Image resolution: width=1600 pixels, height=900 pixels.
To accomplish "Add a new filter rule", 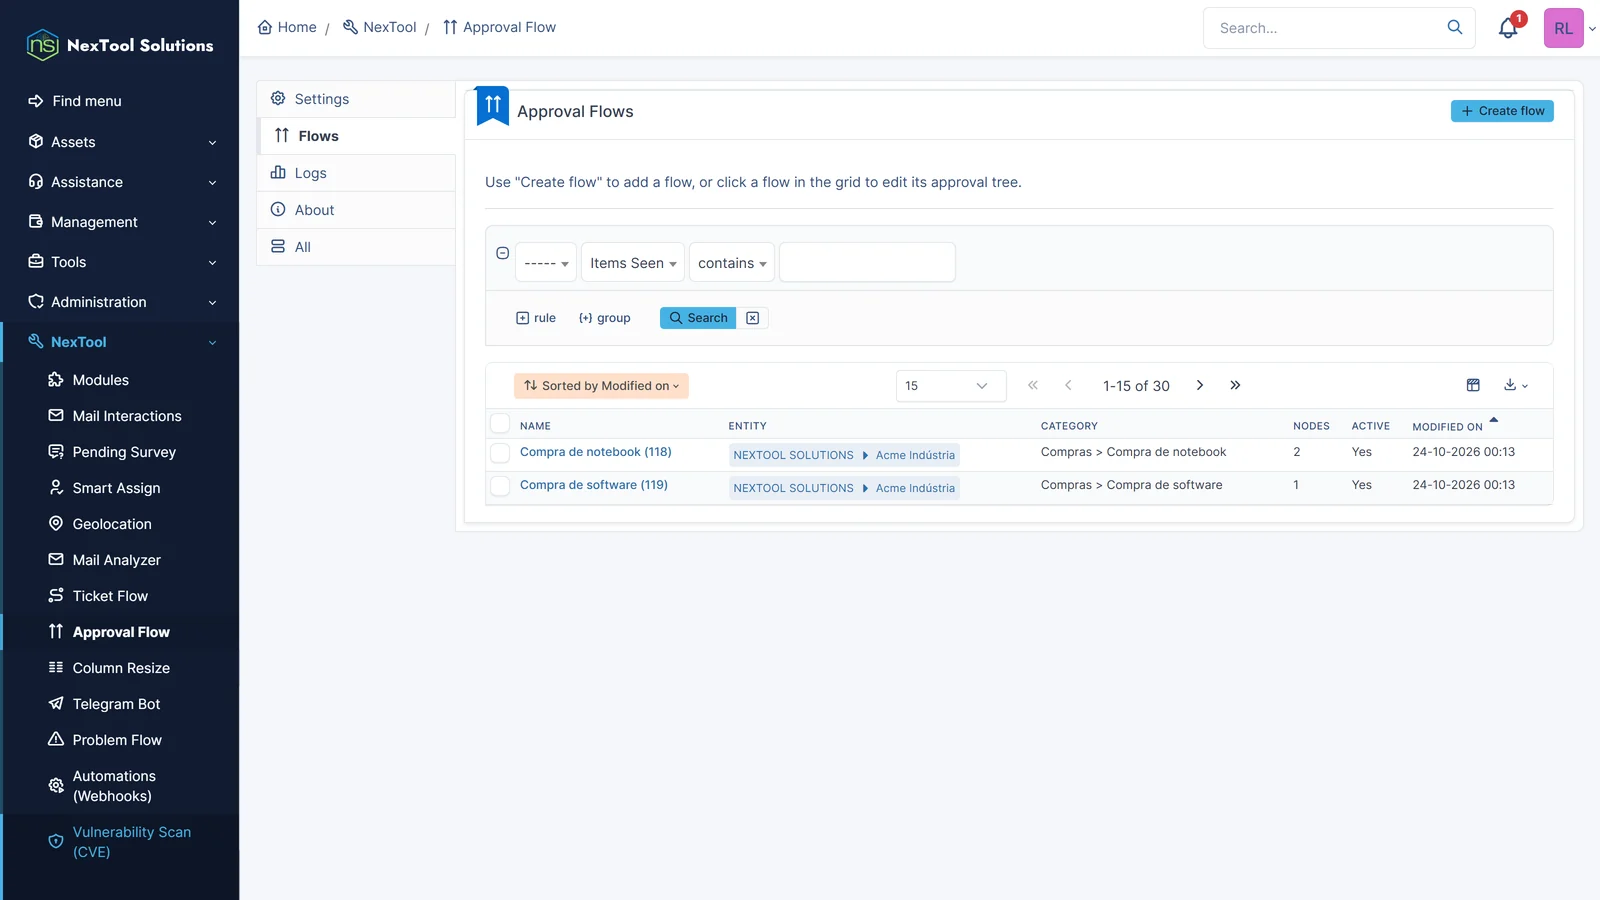I will pos(536,318).
